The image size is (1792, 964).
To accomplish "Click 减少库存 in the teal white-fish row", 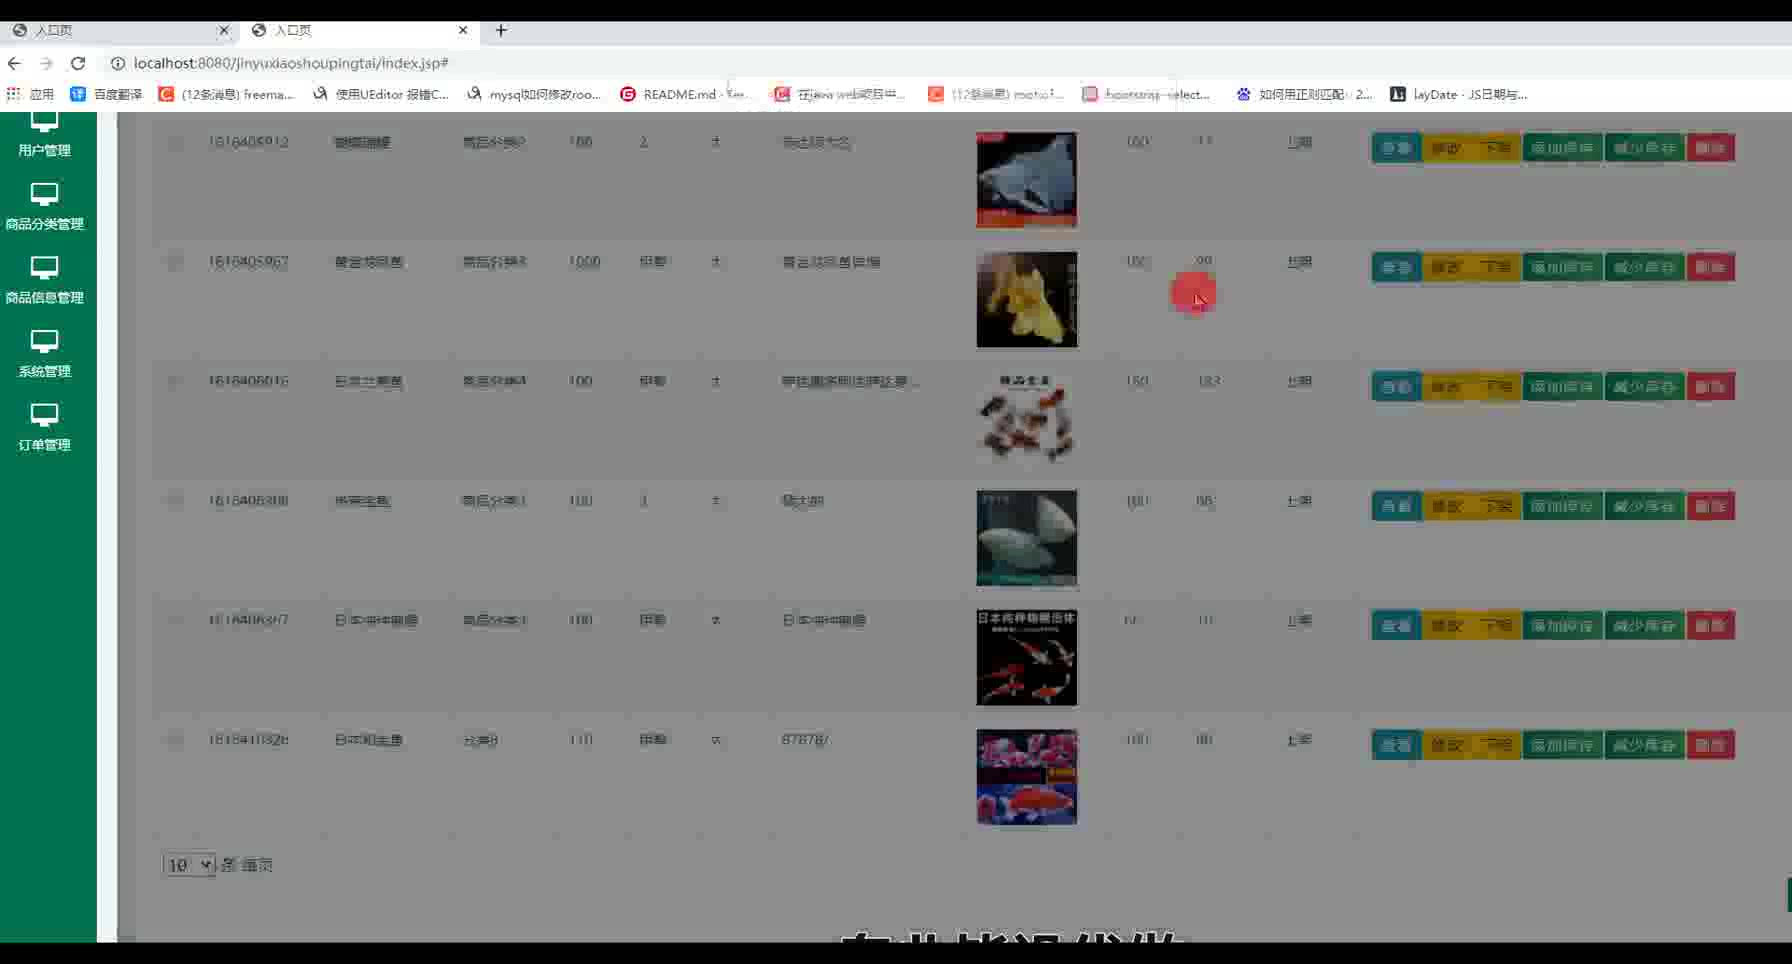I will pyautogui.click(x=1645, y=506).
